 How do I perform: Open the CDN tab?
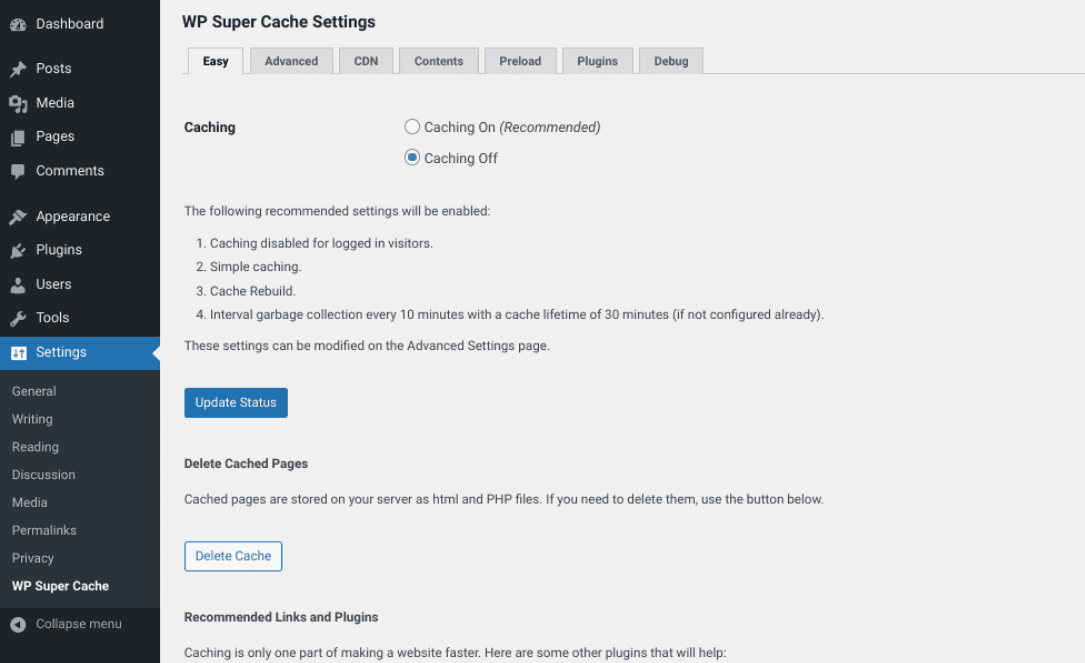click(366, 61)
